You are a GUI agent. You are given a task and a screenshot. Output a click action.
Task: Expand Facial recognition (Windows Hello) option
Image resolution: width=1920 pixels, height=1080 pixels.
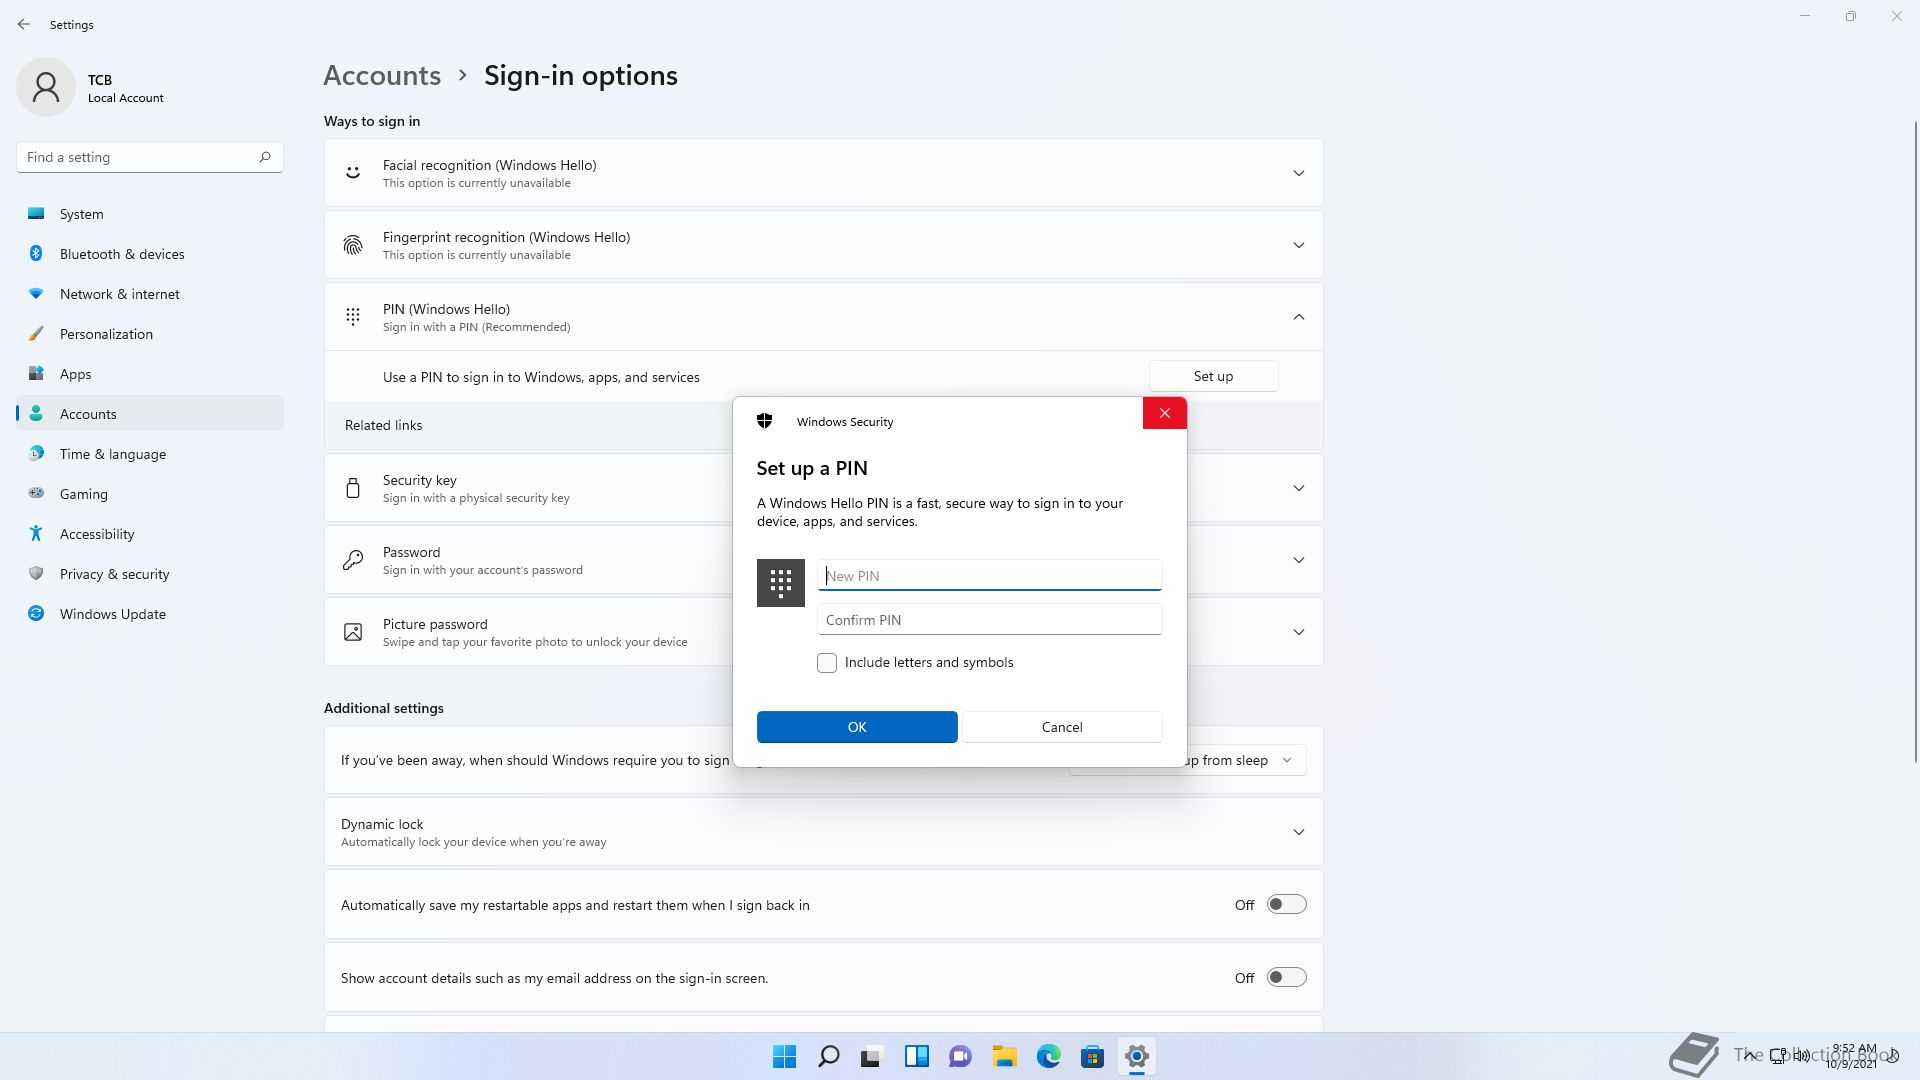(1299, 173)
